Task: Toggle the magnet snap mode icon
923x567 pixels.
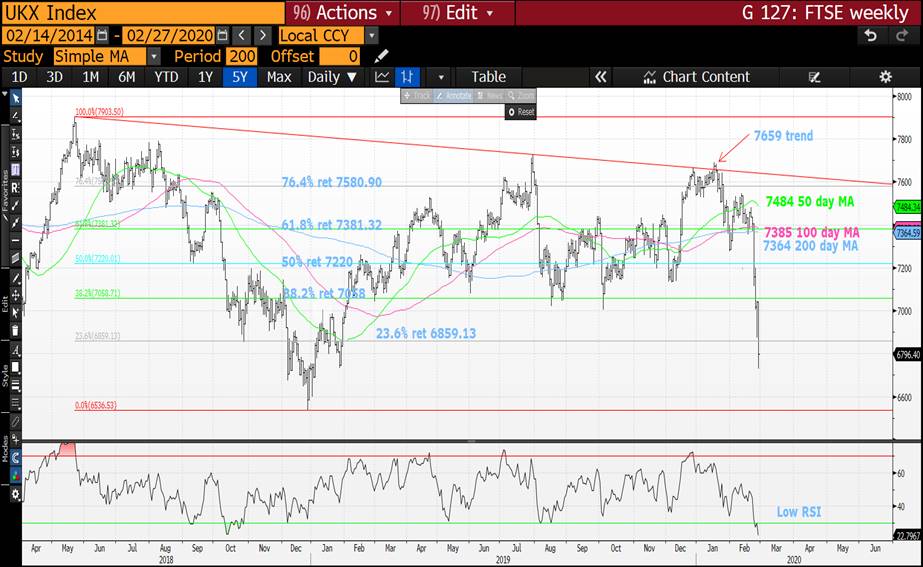Action: (16, 457)
